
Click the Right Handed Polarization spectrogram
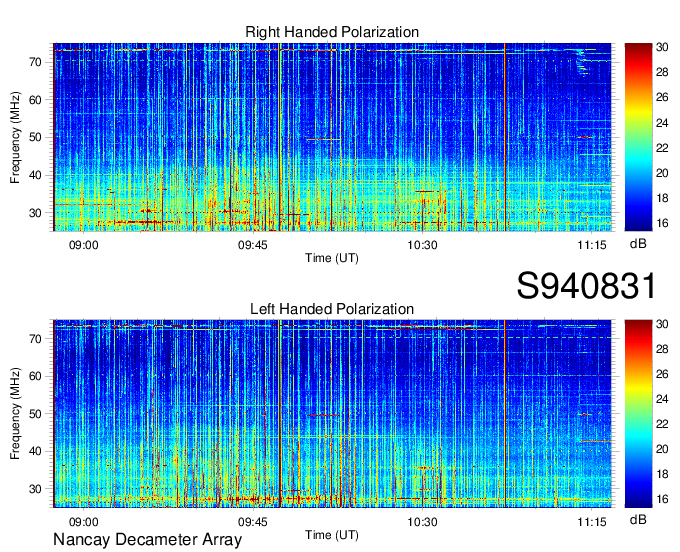pos(332,137)
